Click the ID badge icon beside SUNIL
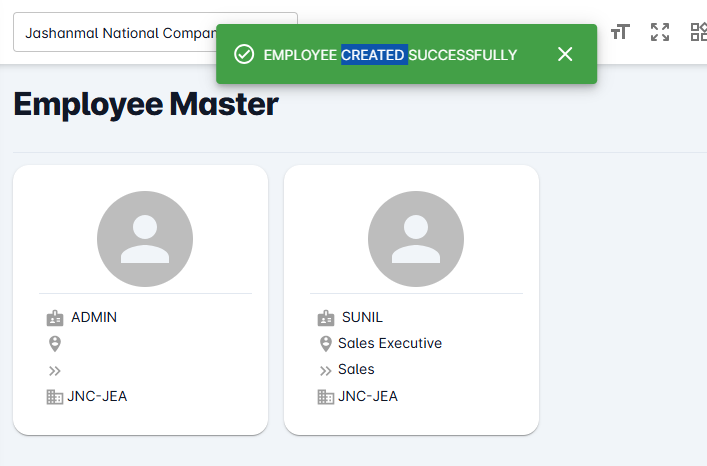 (326, 318)
